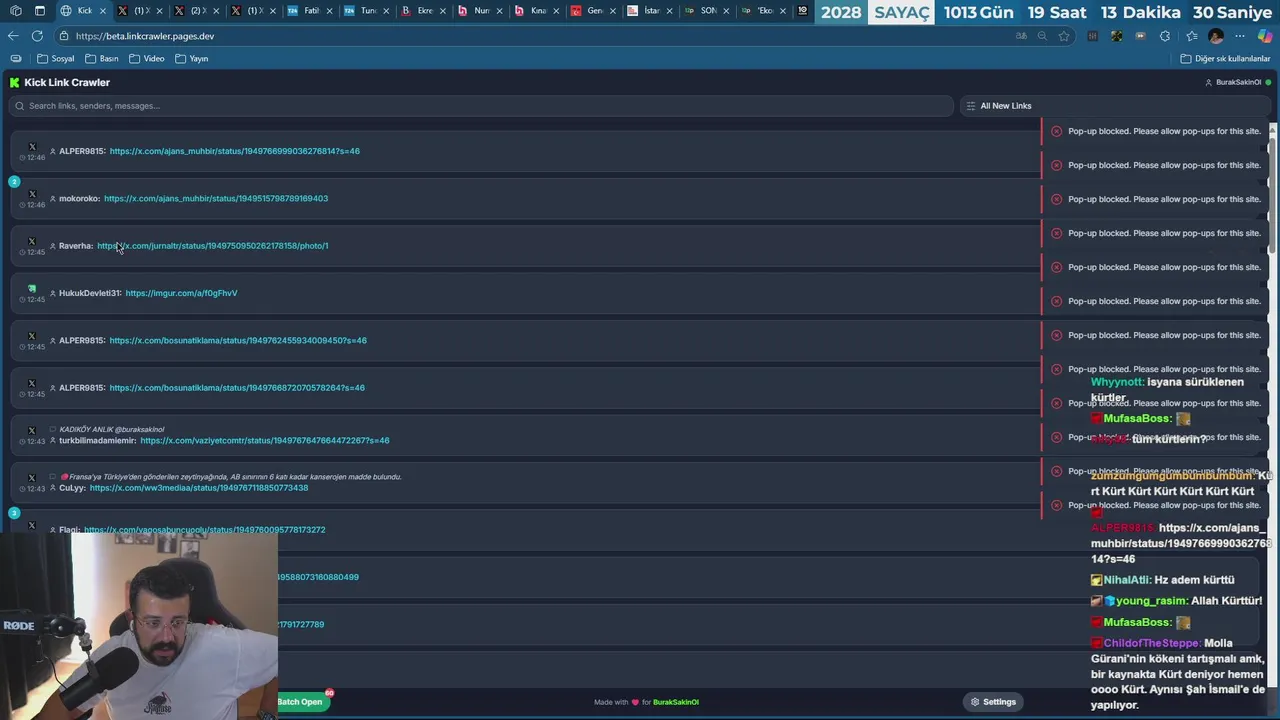
Task: Open Raverha's jurnaltr photo link
Action: (213, 246)
